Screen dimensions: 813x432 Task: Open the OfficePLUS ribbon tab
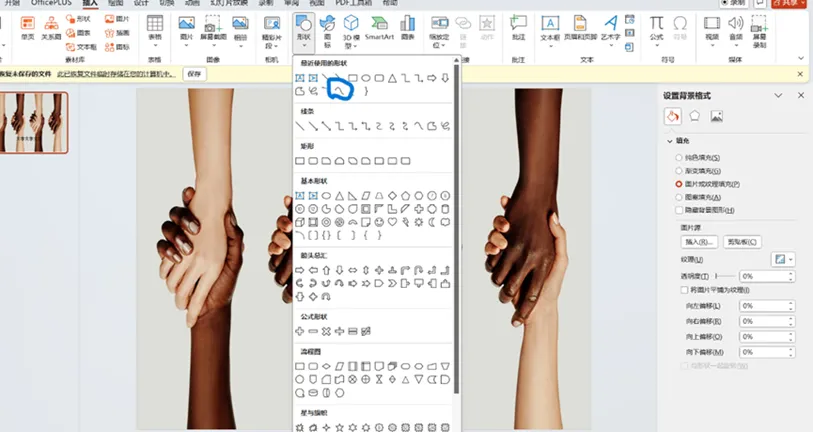(x=51, y=3)
